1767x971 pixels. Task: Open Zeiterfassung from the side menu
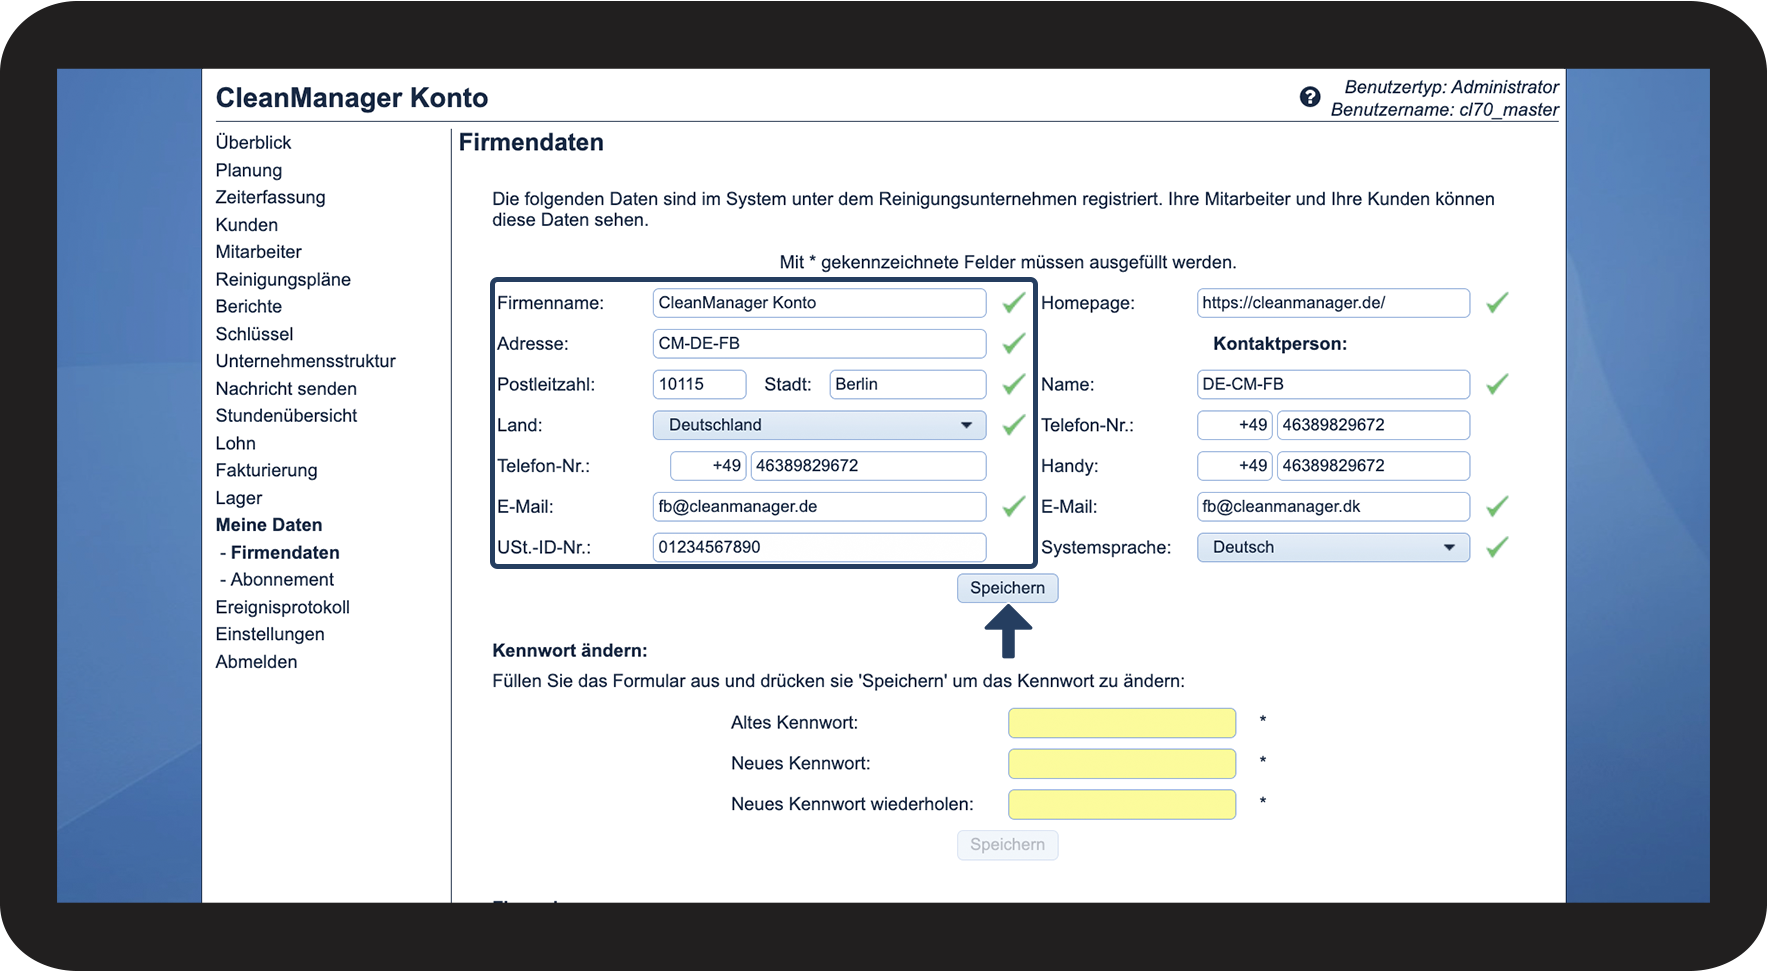[270, 198]
